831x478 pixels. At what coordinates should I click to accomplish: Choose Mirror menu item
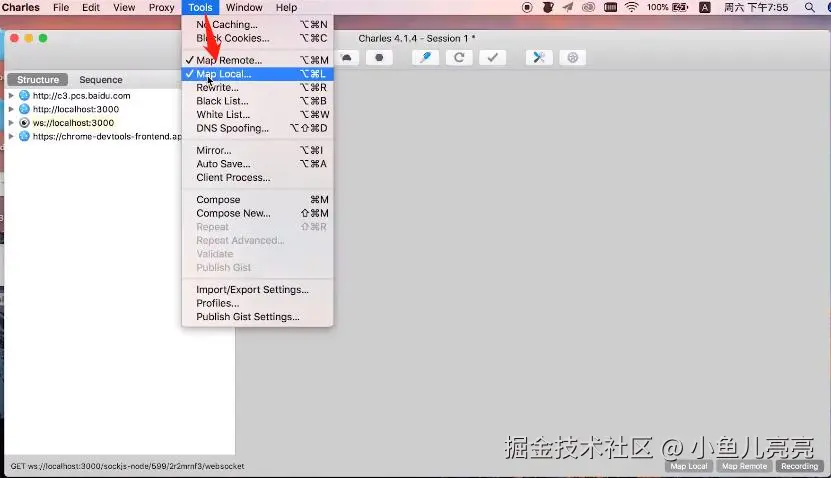click(258, 151)
